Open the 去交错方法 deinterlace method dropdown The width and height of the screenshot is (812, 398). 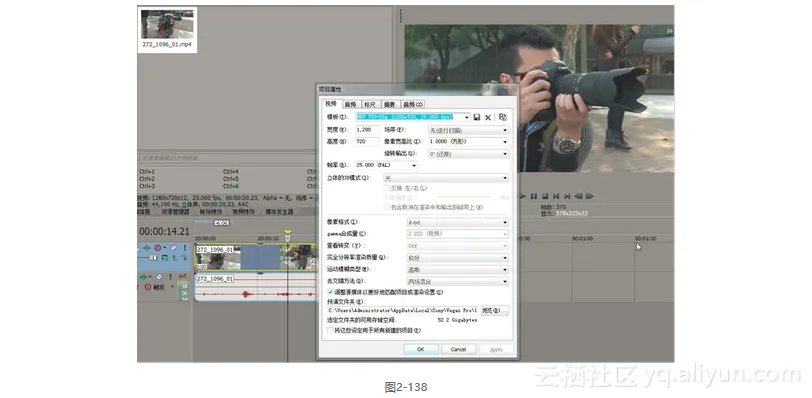(458, 282)
